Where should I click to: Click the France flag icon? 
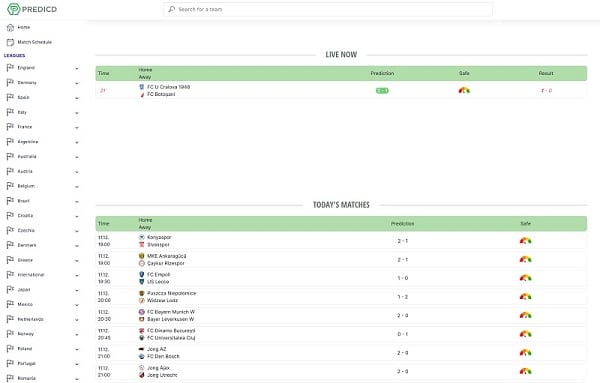10,127
